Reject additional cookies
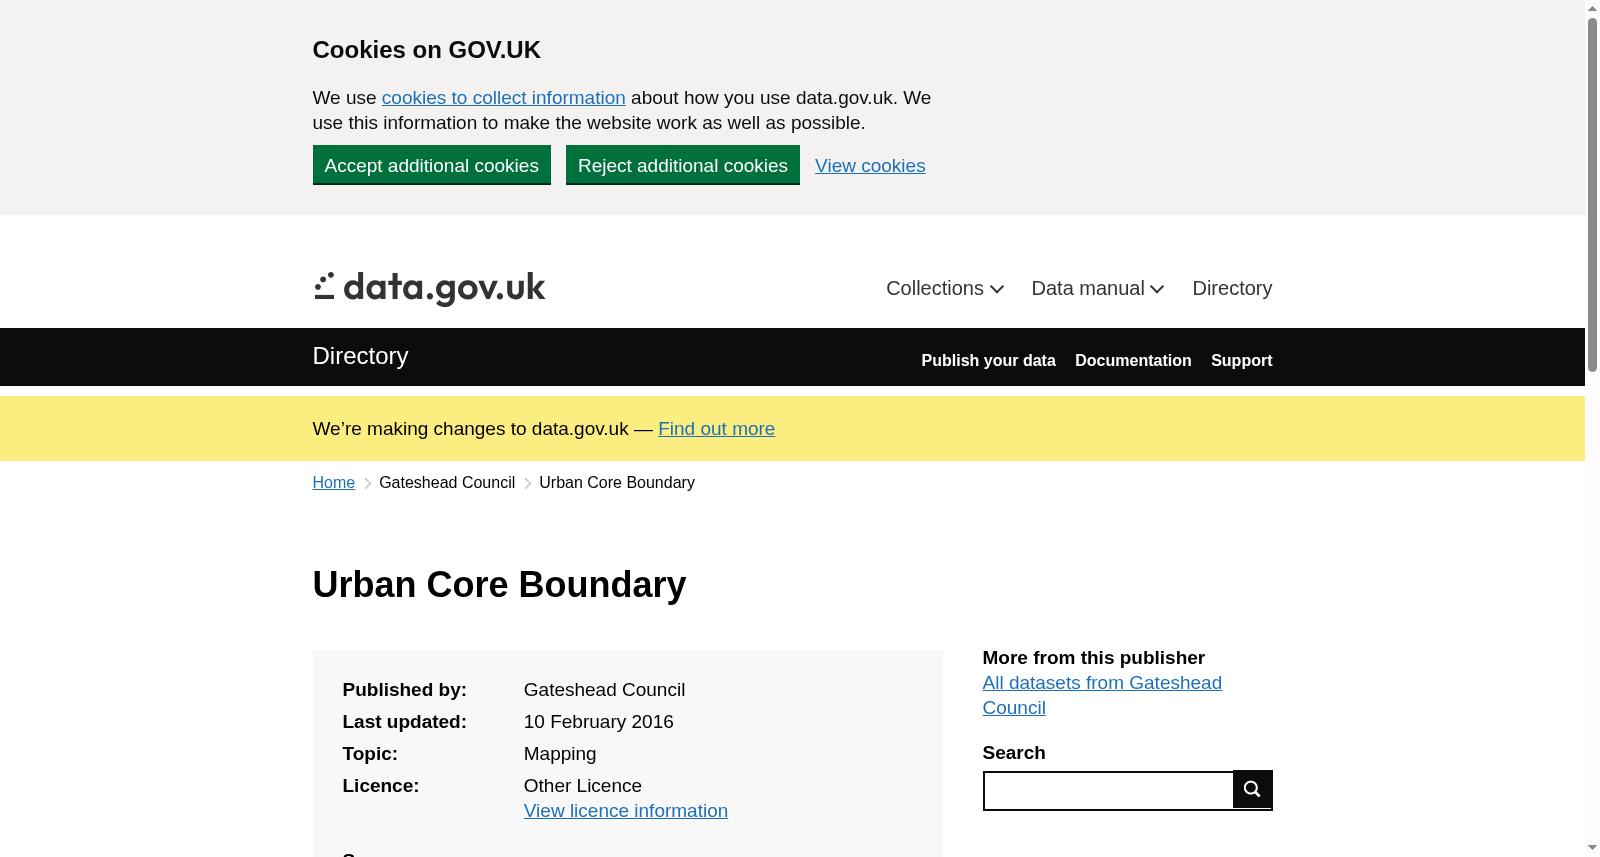The image size is (1600, 857). [683, 165]
